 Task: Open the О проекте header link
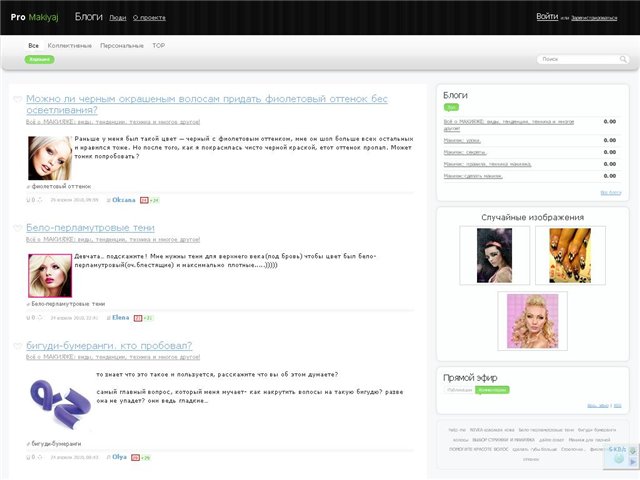149,18
